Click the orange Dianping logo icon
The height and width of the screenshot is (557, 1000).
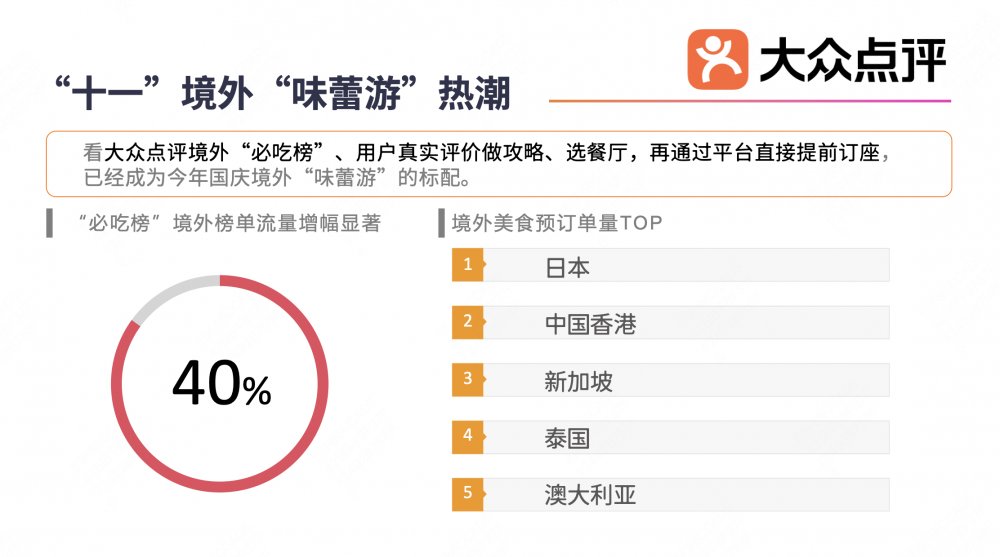pos(717,58)
